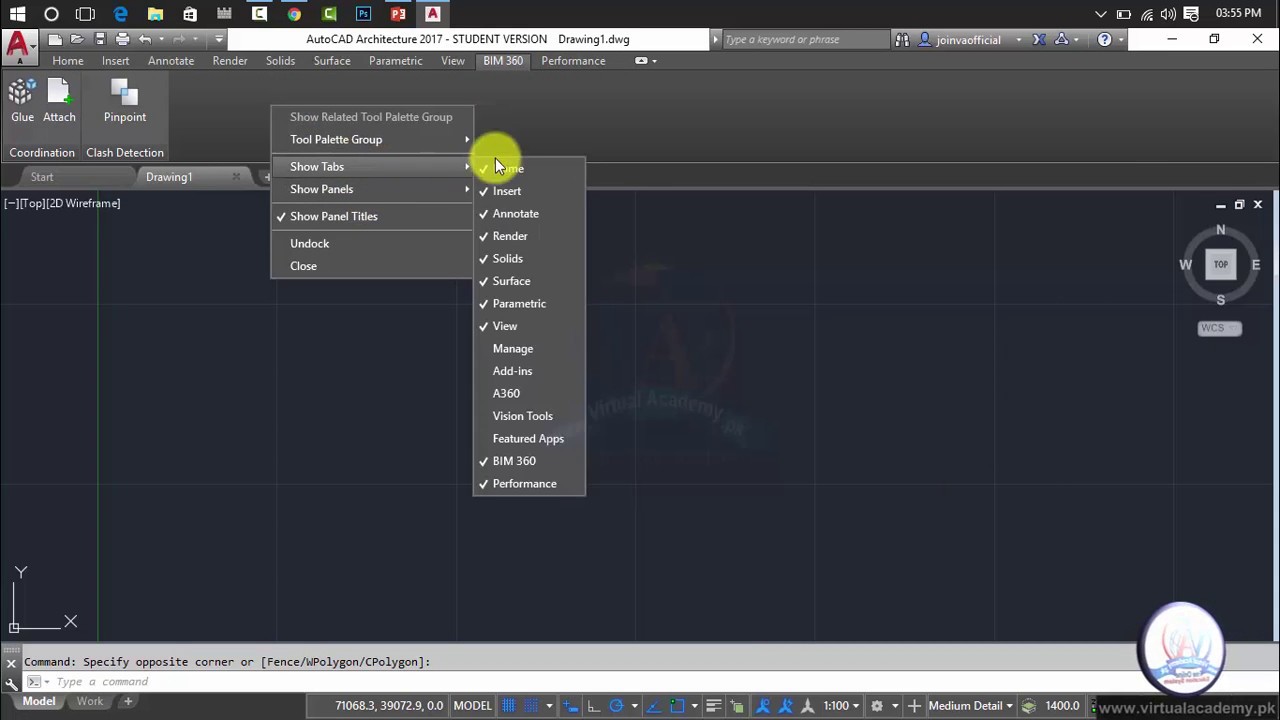Viewport: 1280px width, 720px height.
Task: Switch to the Work layout tab
Action: pyautogui.click(x=90, y=702)
